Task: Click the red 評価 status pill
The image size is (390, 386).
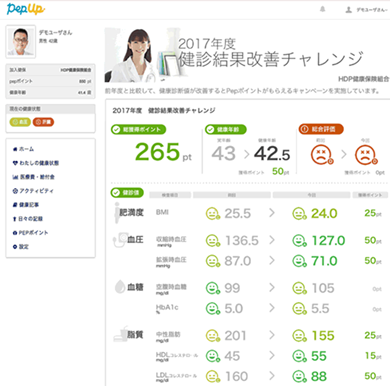Action: pos(43,122)
